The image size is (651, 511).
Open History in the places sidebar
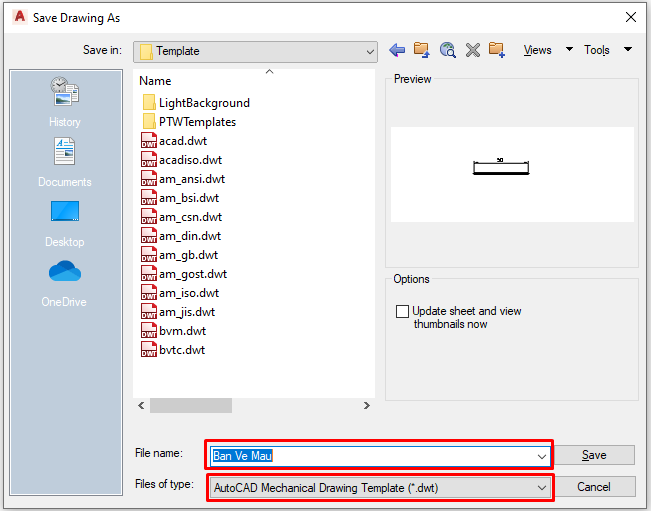(x=65, y=103)
